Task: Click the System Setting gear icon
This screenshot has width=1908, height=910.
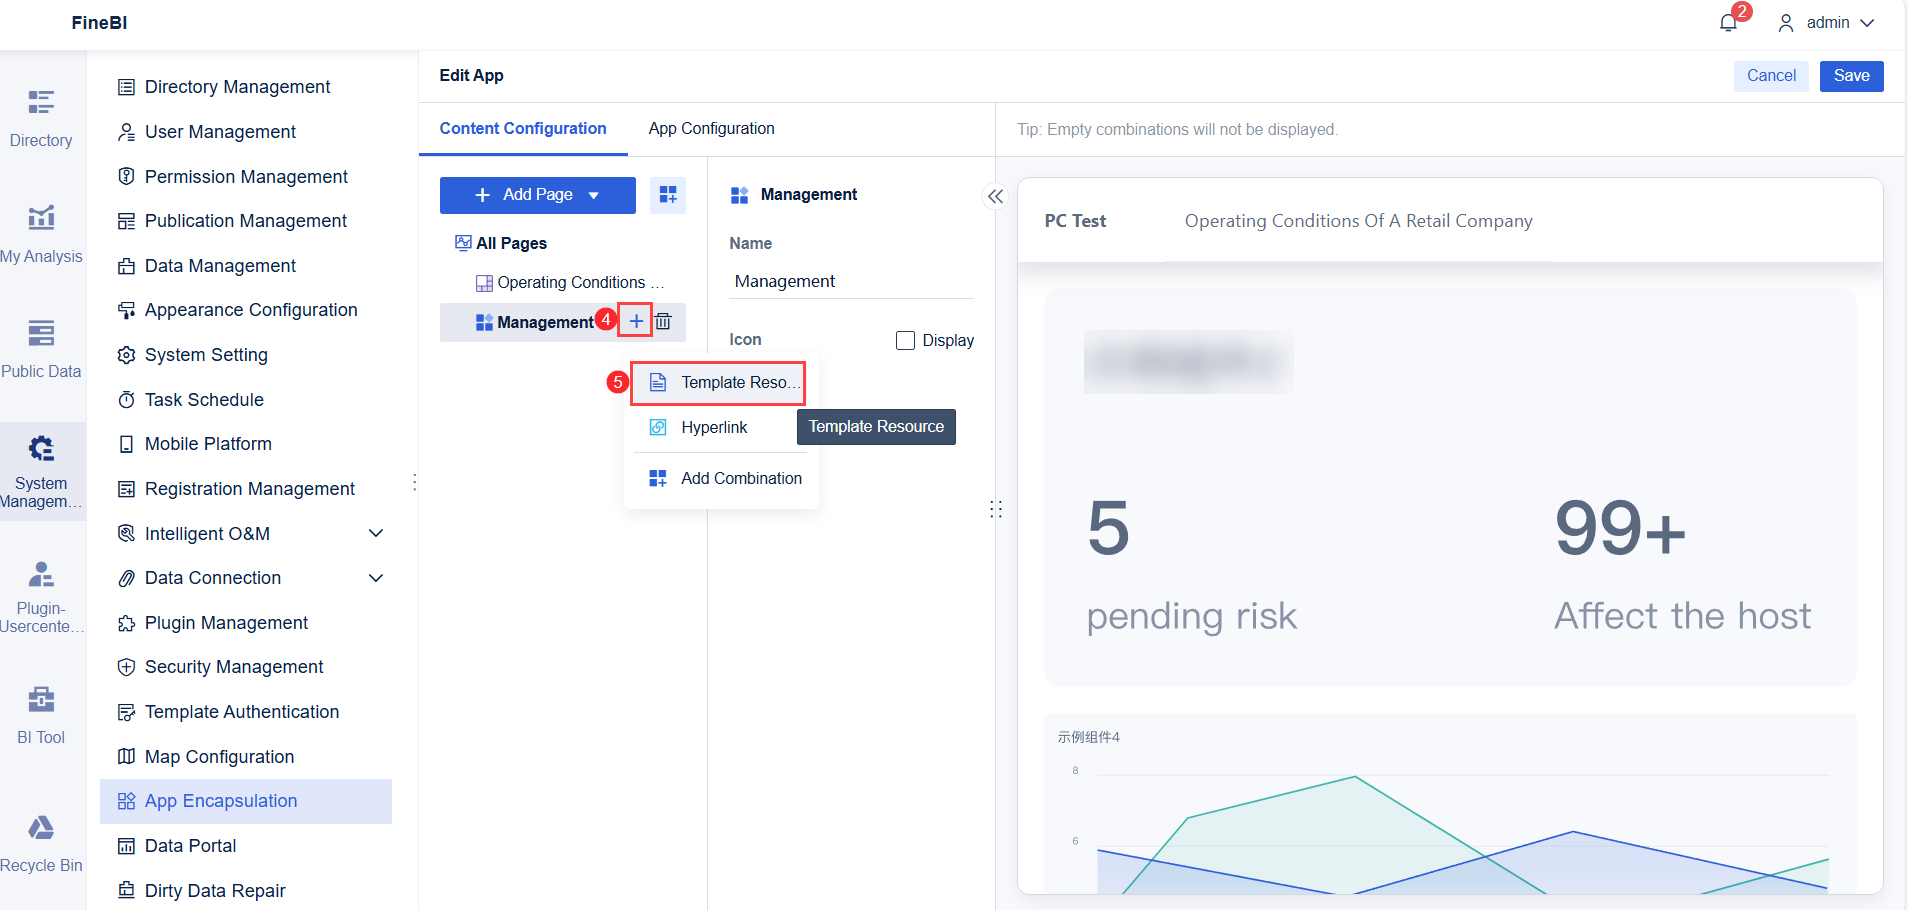Action: pyautogui.click(x=126, y=355)
